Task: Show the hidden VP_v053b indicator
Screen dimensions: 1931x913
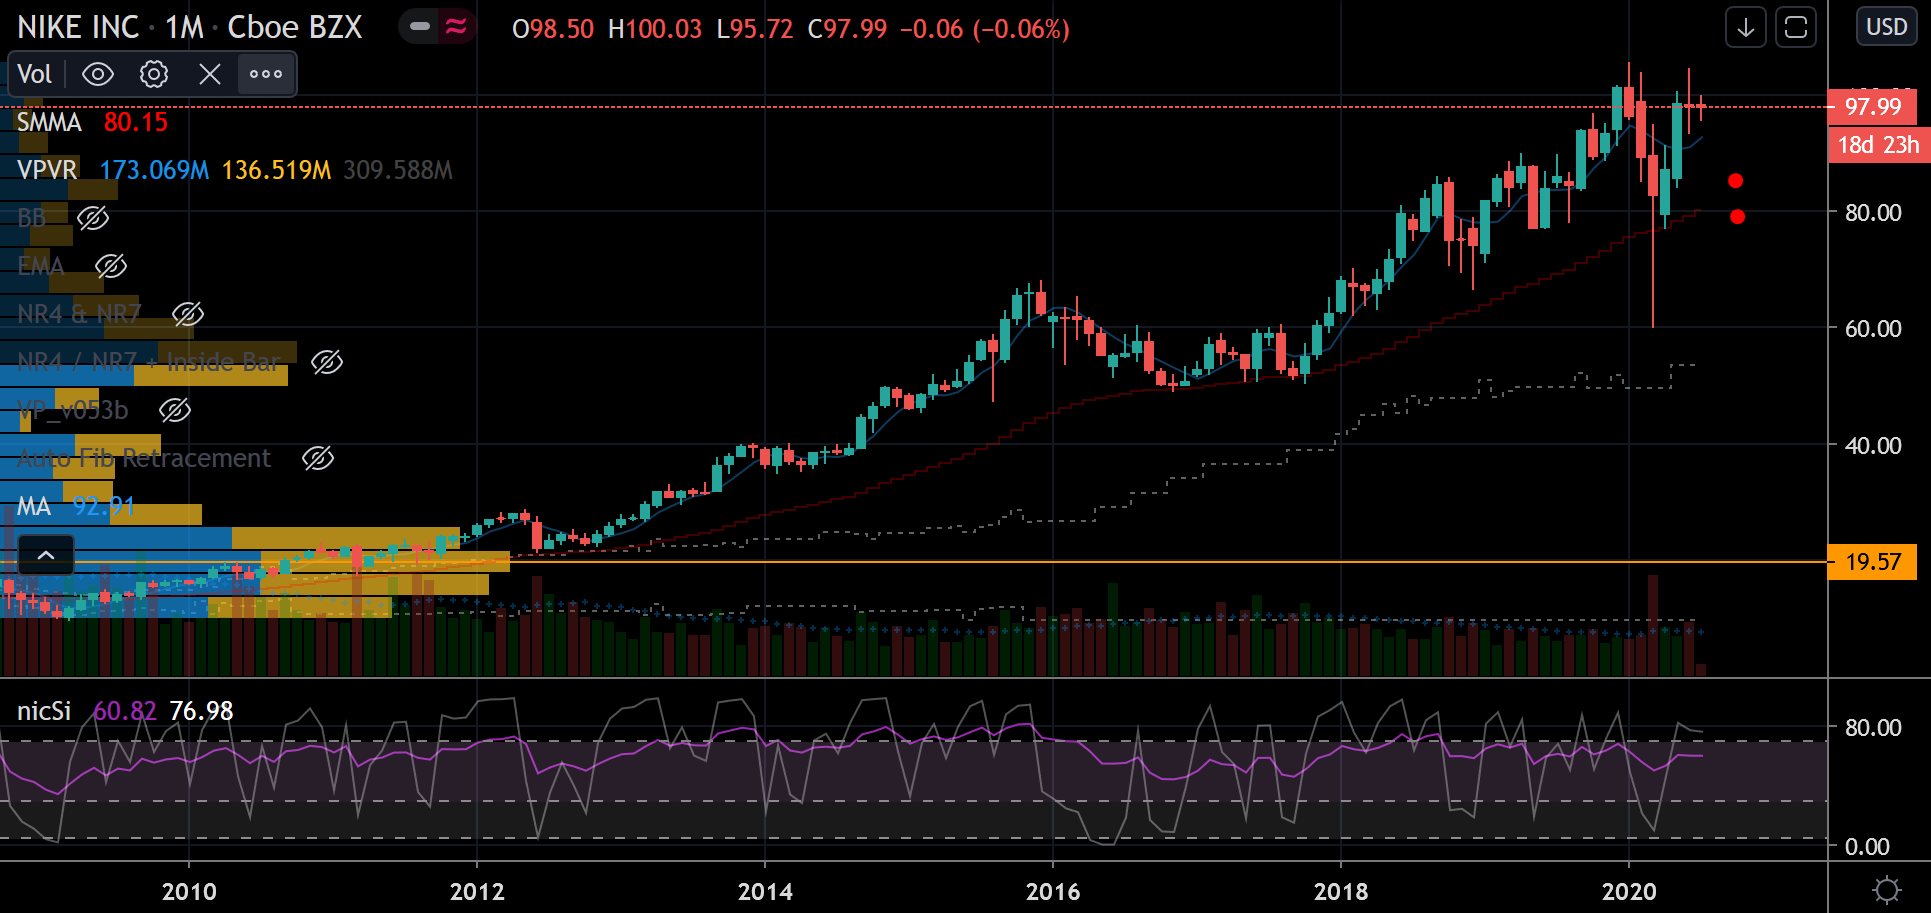Action: click(x=175, y=410)
